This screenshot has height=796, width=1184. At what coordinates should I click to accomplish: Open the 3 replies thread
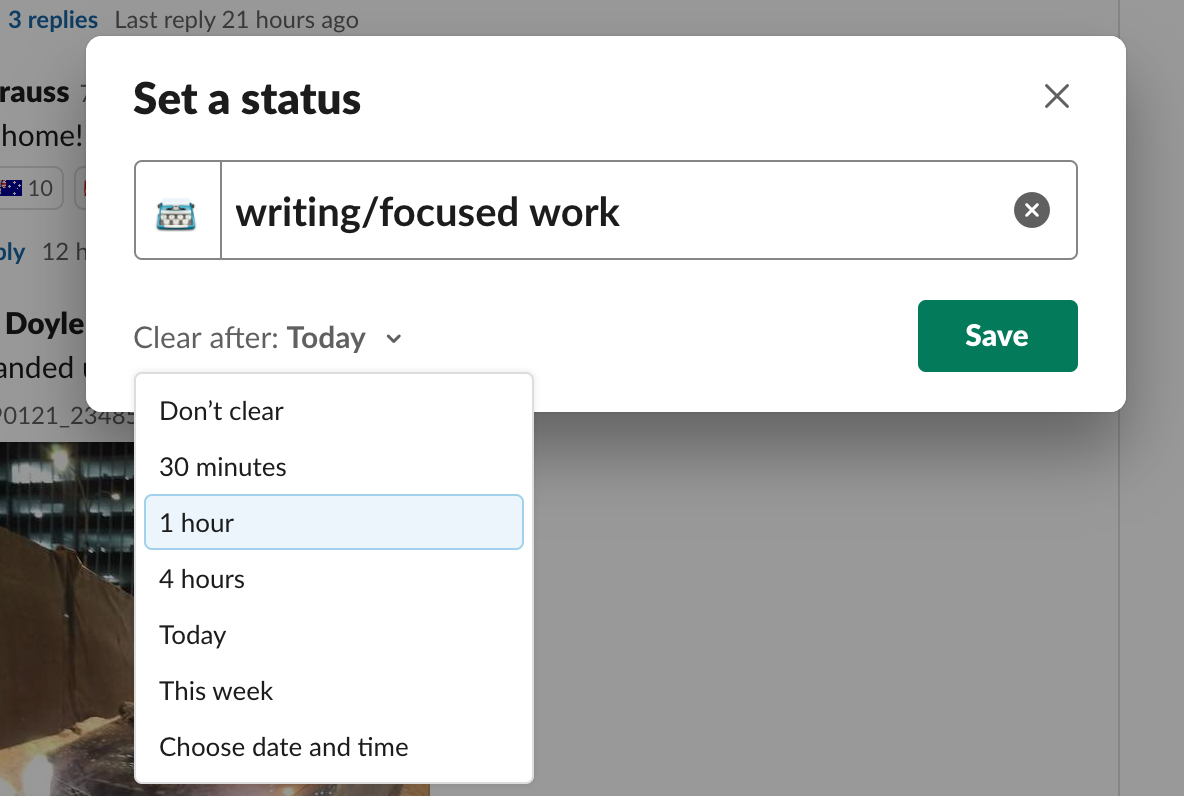[52, 18]
